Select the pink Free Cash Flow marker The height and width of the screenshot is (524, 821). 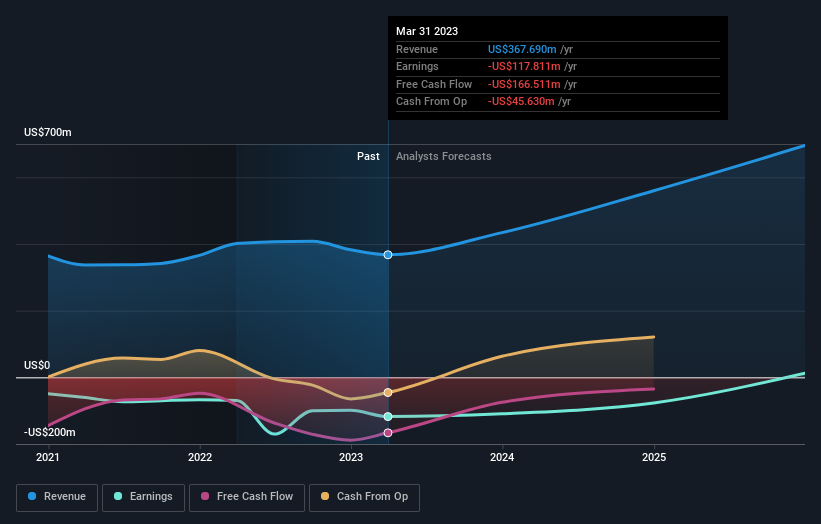[388, 433]
